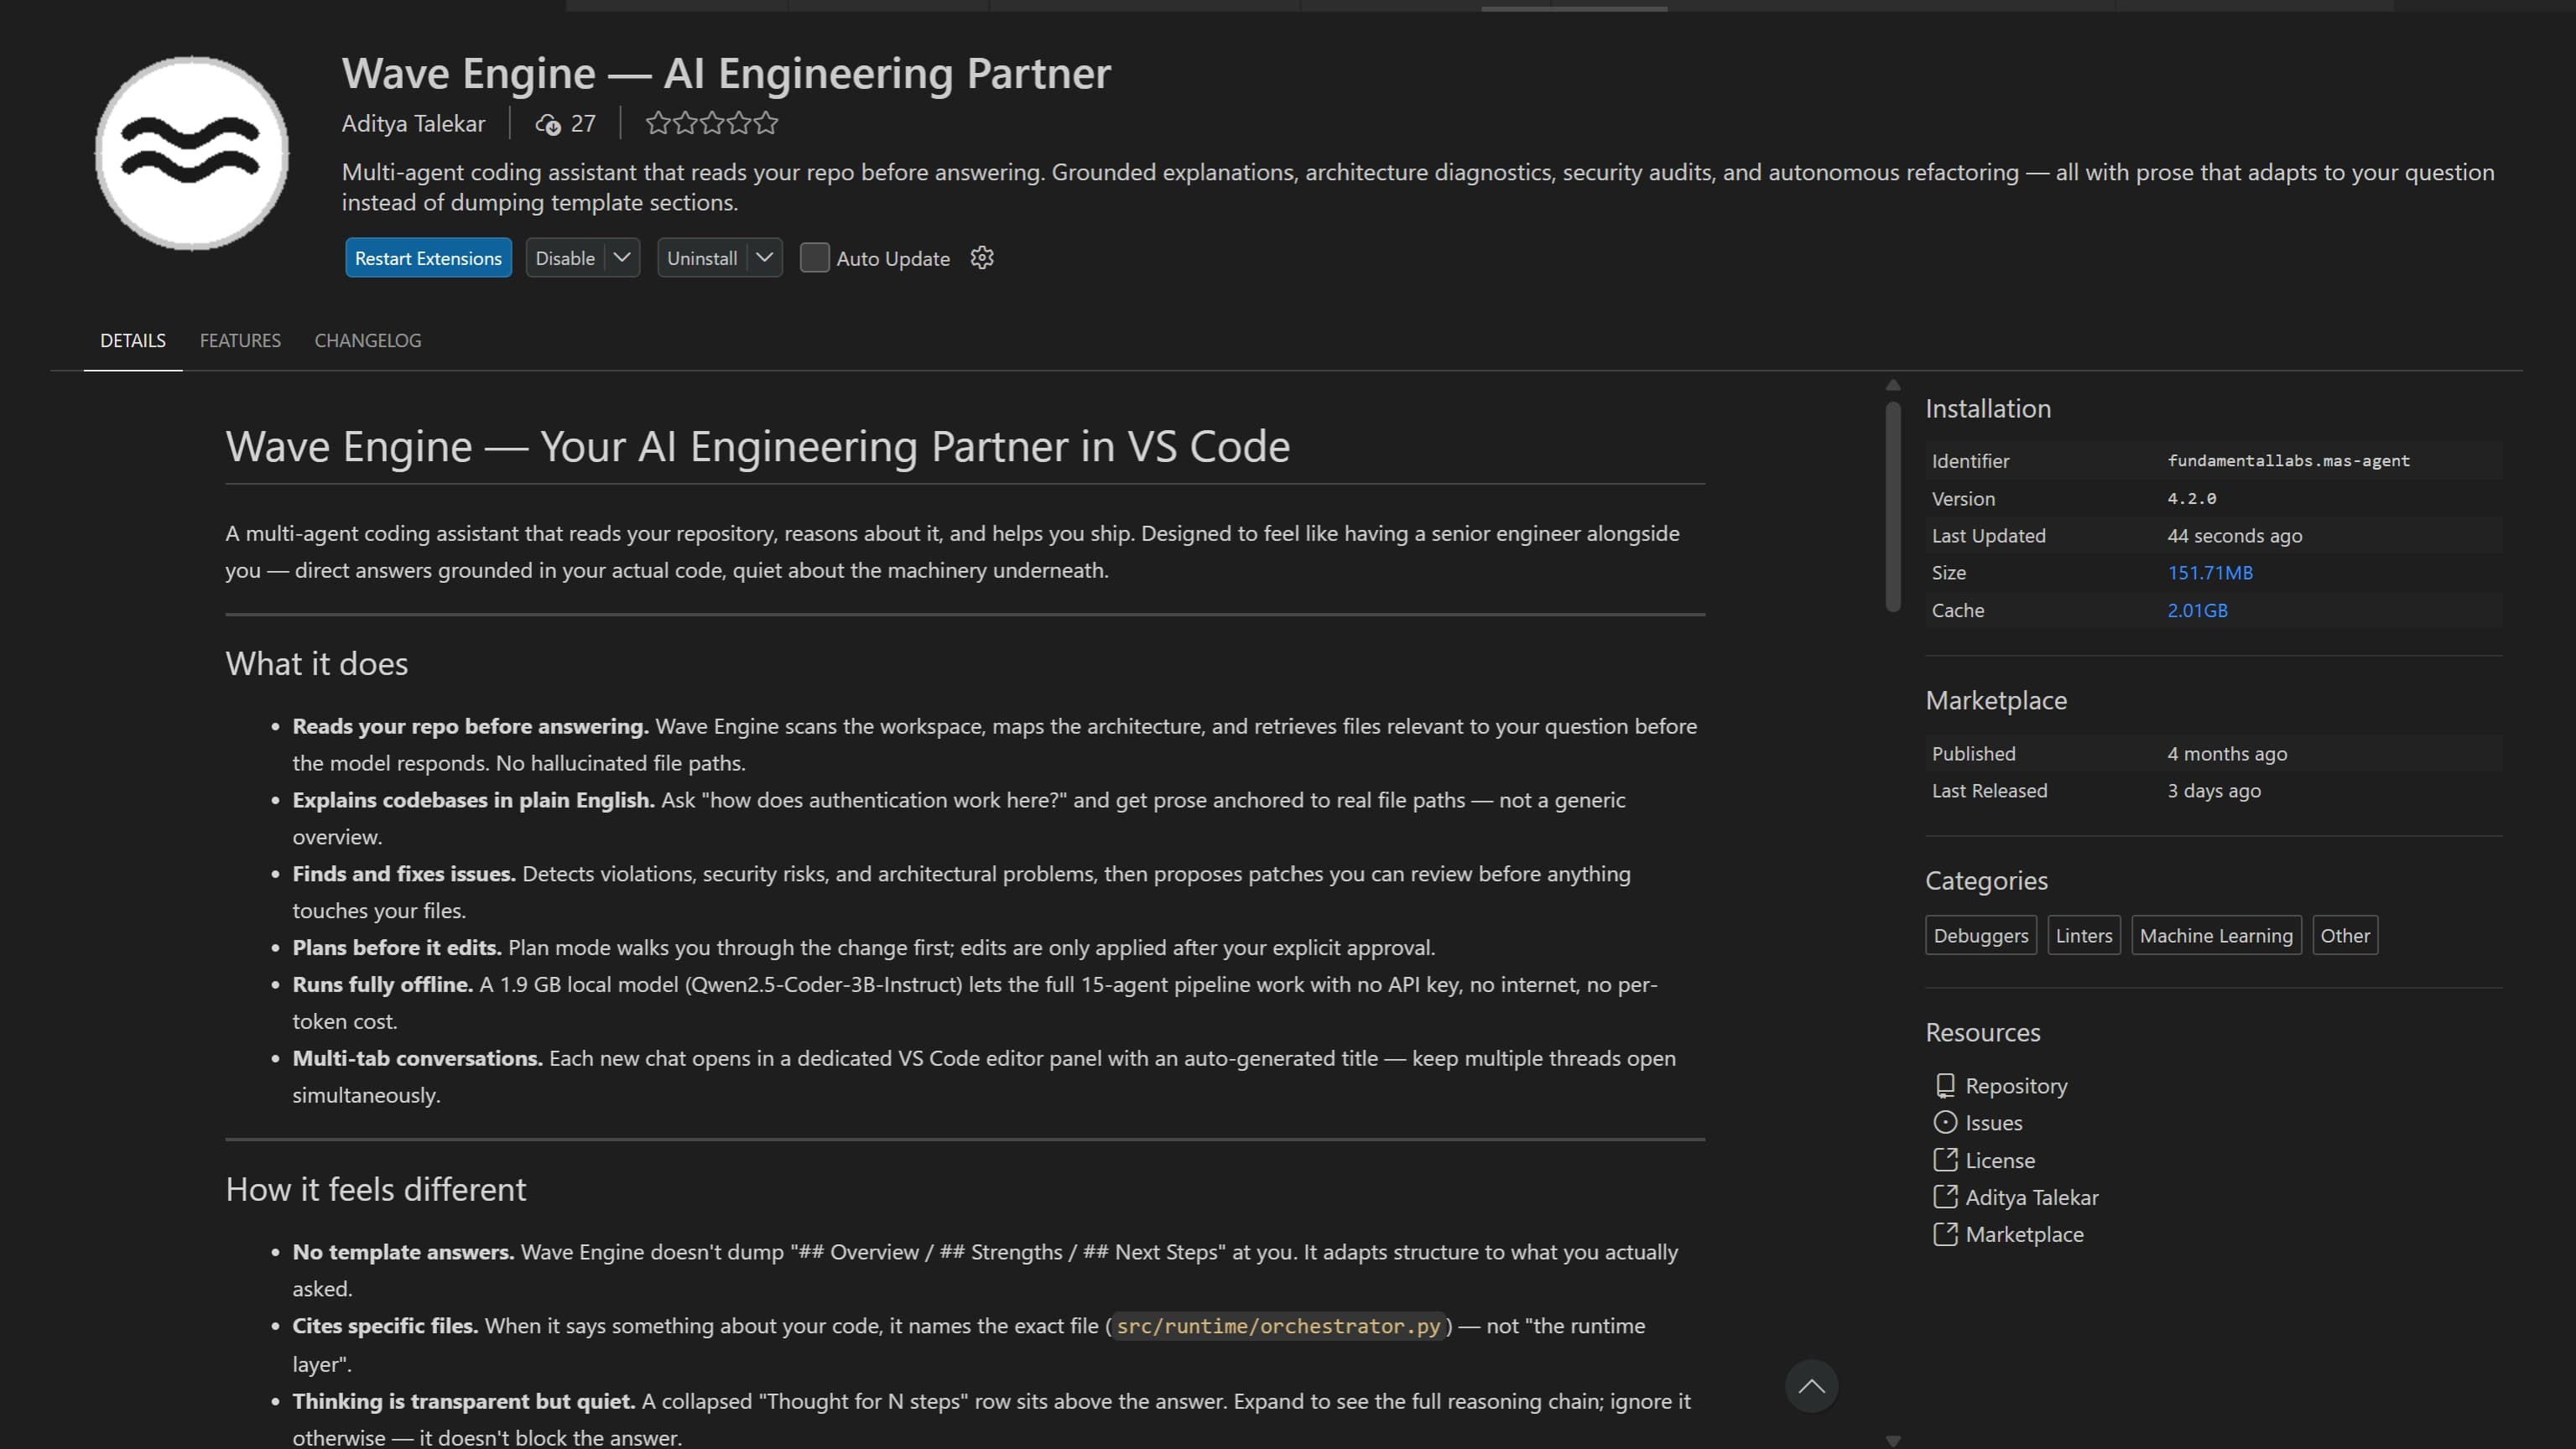Screen dimensions: 2576x1449
Task: Switch to the FEATURES tab
Action: [x=240, y=341]
